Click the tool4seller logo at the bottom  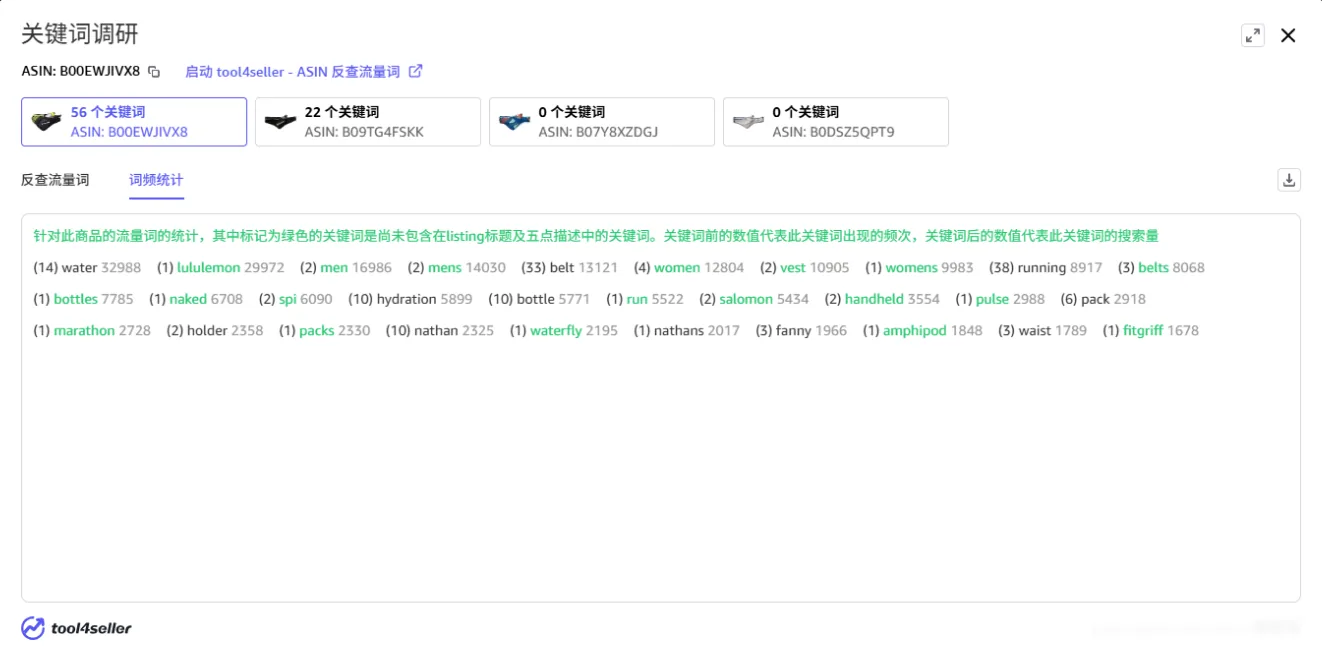tap(77, 628)
